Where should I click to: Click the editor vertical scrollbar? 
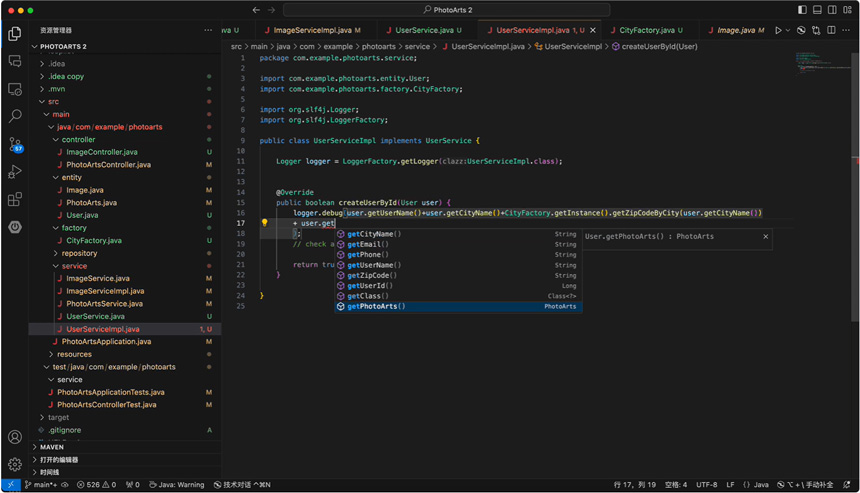click(x=855, y=186)
